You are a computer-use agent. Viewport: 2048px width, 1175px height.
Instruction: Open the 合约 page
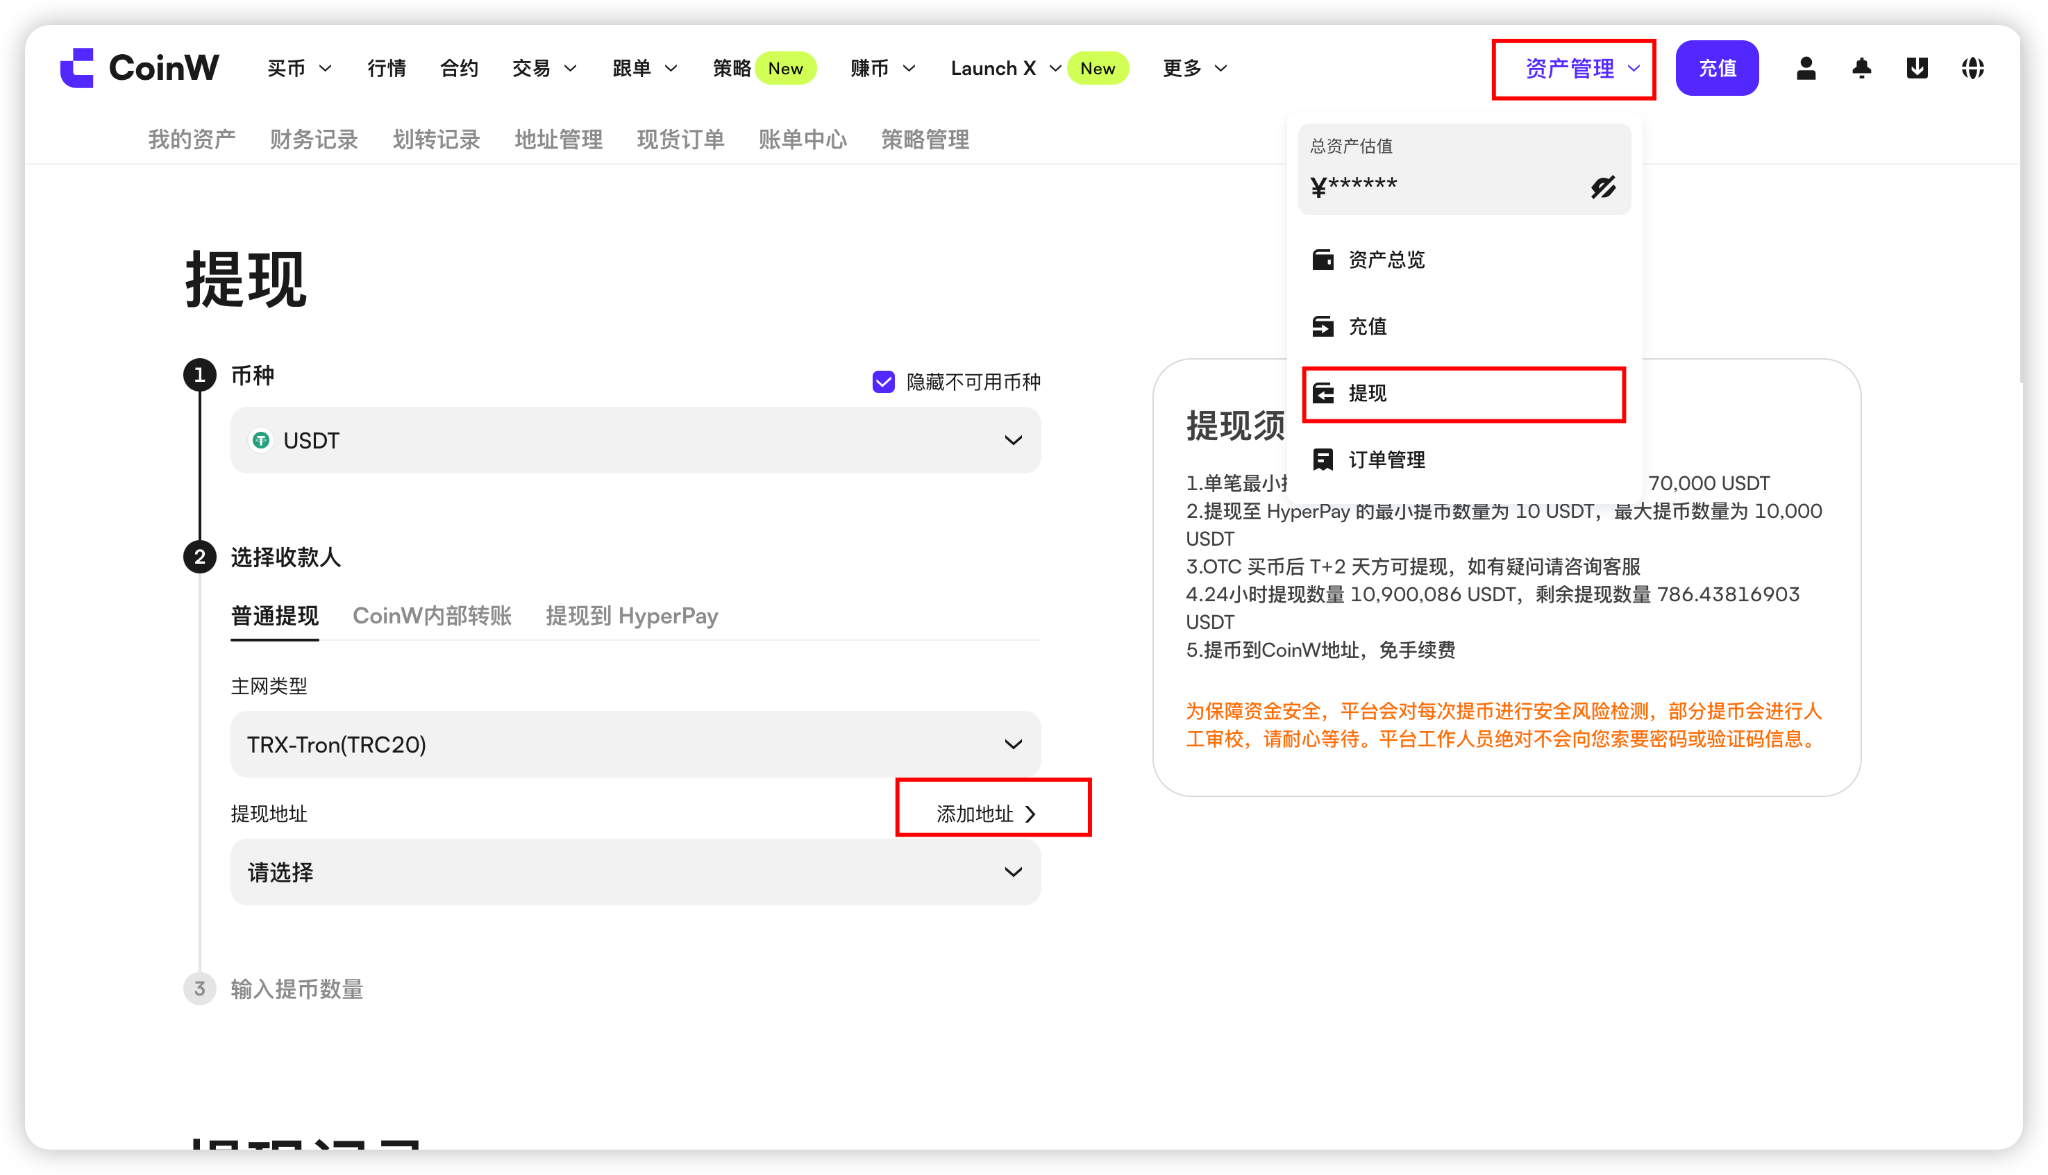point(459,68)
